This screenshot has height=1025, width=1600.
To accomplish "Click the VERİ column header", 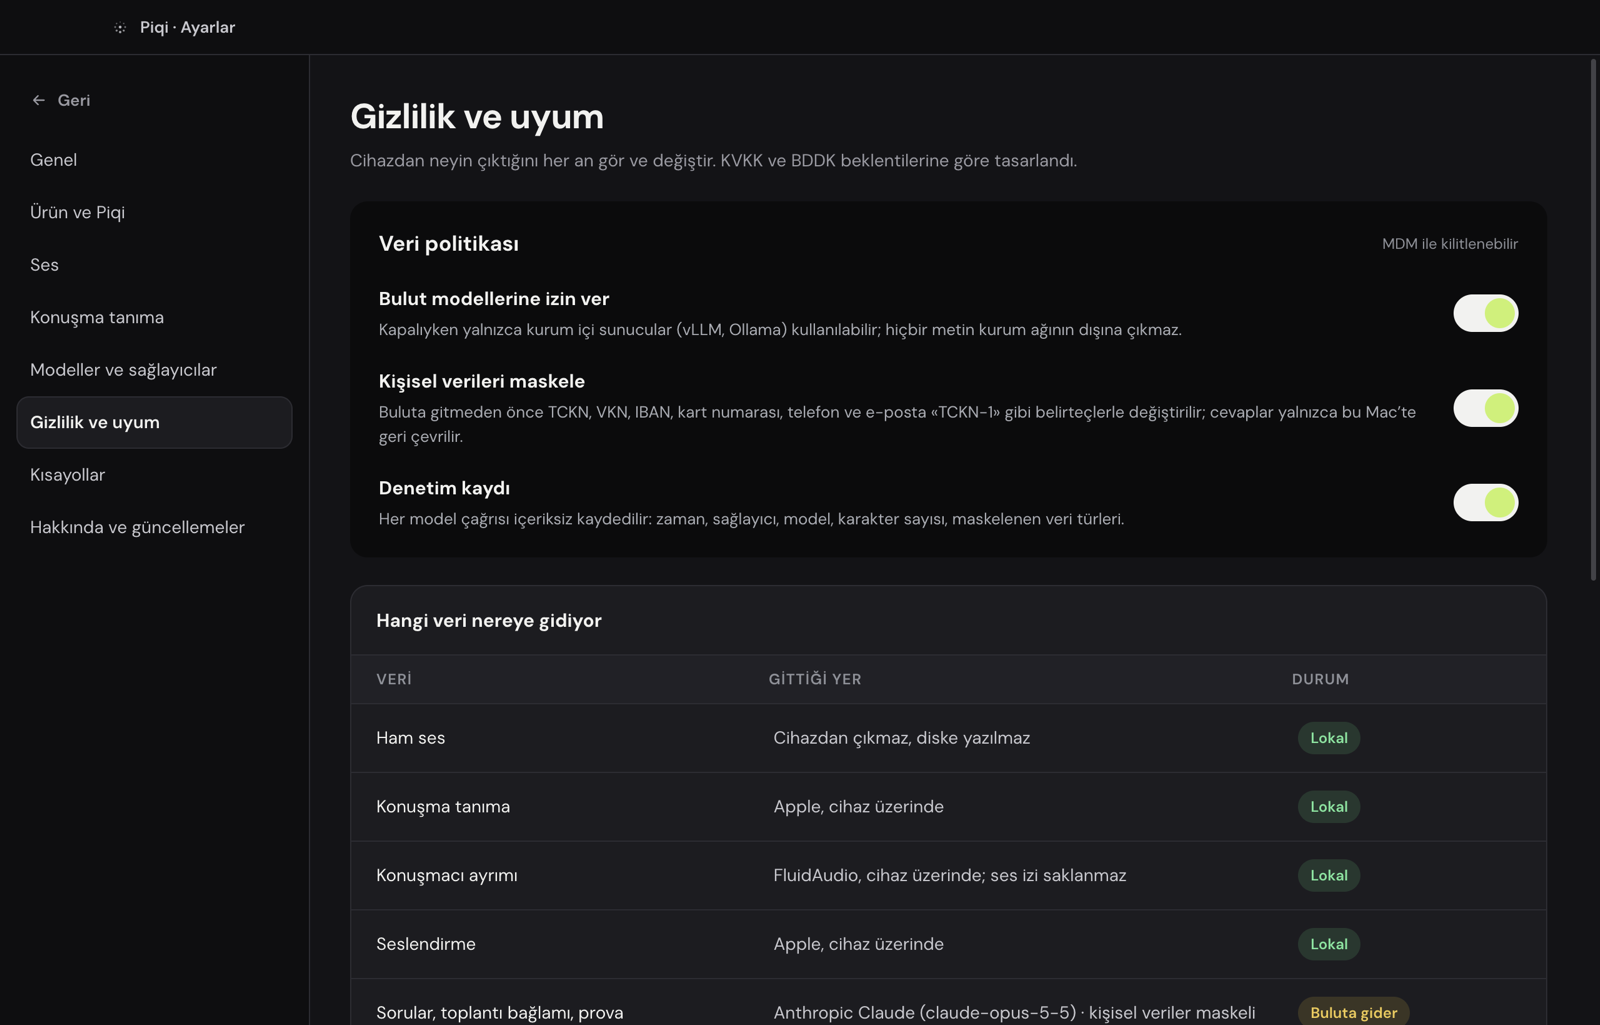I will pyautogui.click(x=394, y=679).
